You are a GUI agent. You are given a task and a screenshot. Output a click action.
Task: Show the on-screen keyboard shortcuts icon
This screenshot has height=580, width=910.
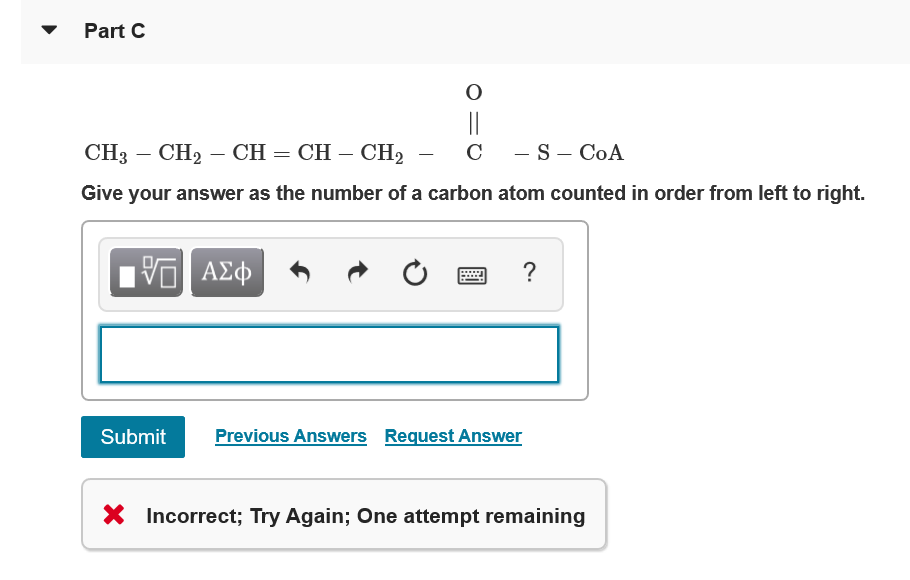pyautogui.click(x=472, y=274)
